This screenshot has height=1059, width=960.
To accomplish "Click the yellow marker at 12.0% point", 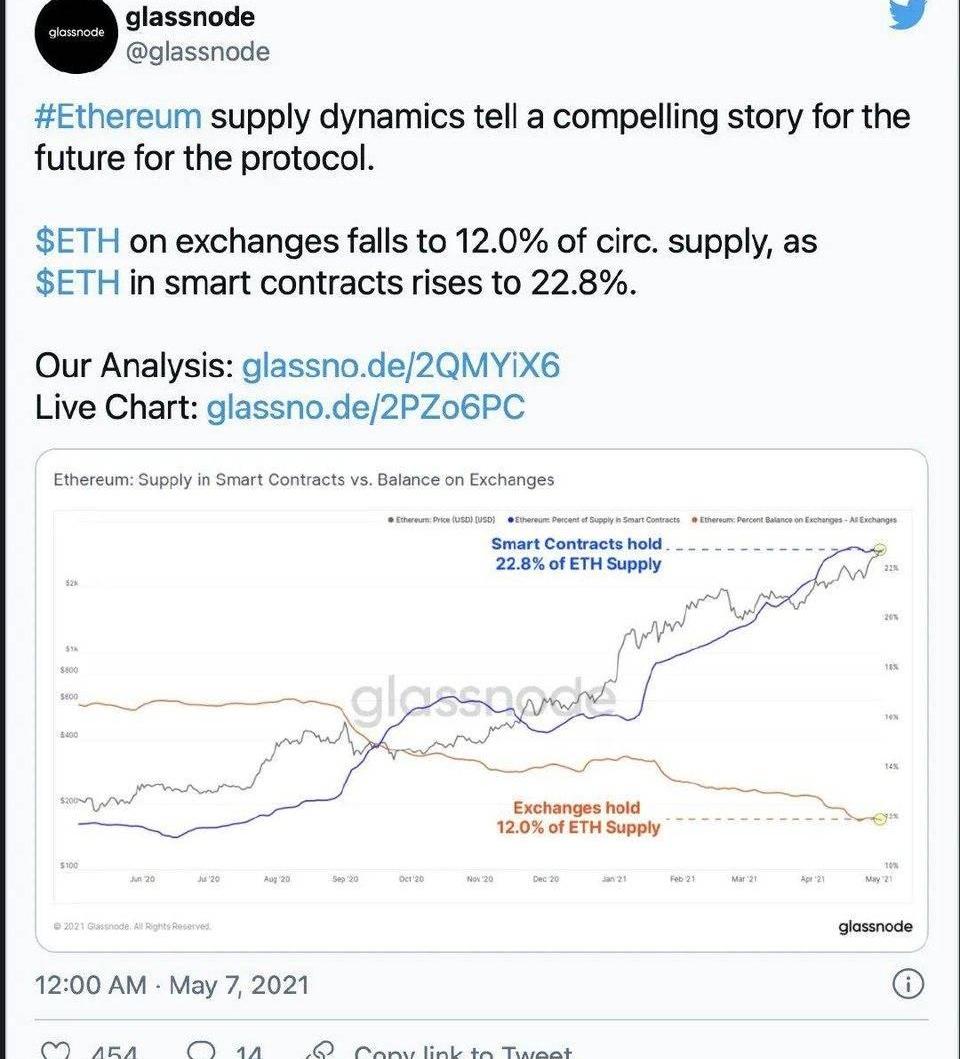I will [x=880, y=818].
